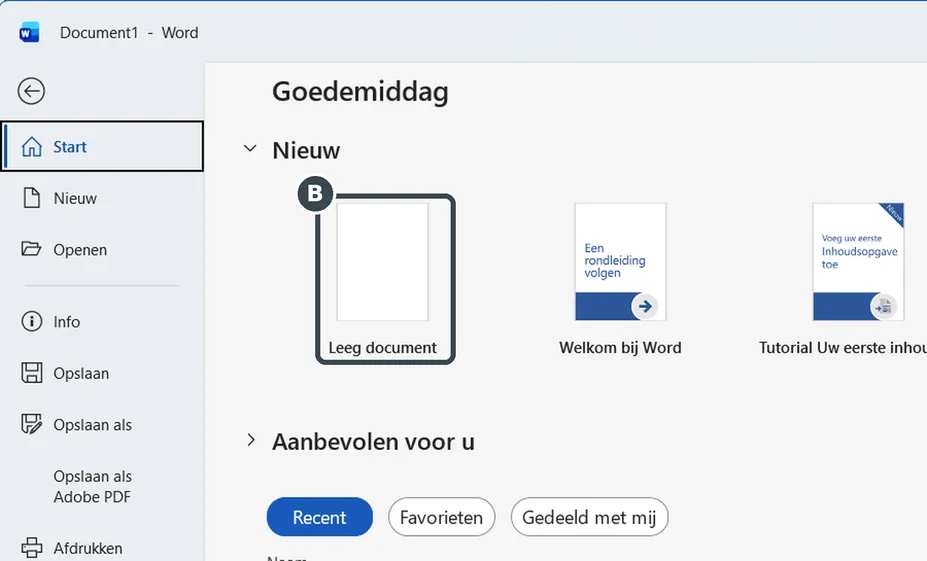Click the Opslaan floppy disk icon
Image resolution: width=927 pixels, height=561 pixels.
tap(31, 373)
